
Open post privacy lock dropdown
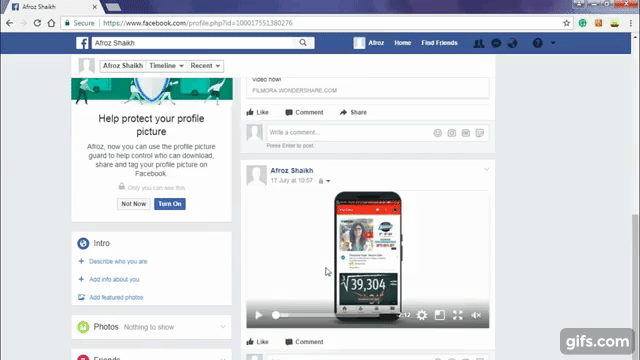tap(324, 181)
